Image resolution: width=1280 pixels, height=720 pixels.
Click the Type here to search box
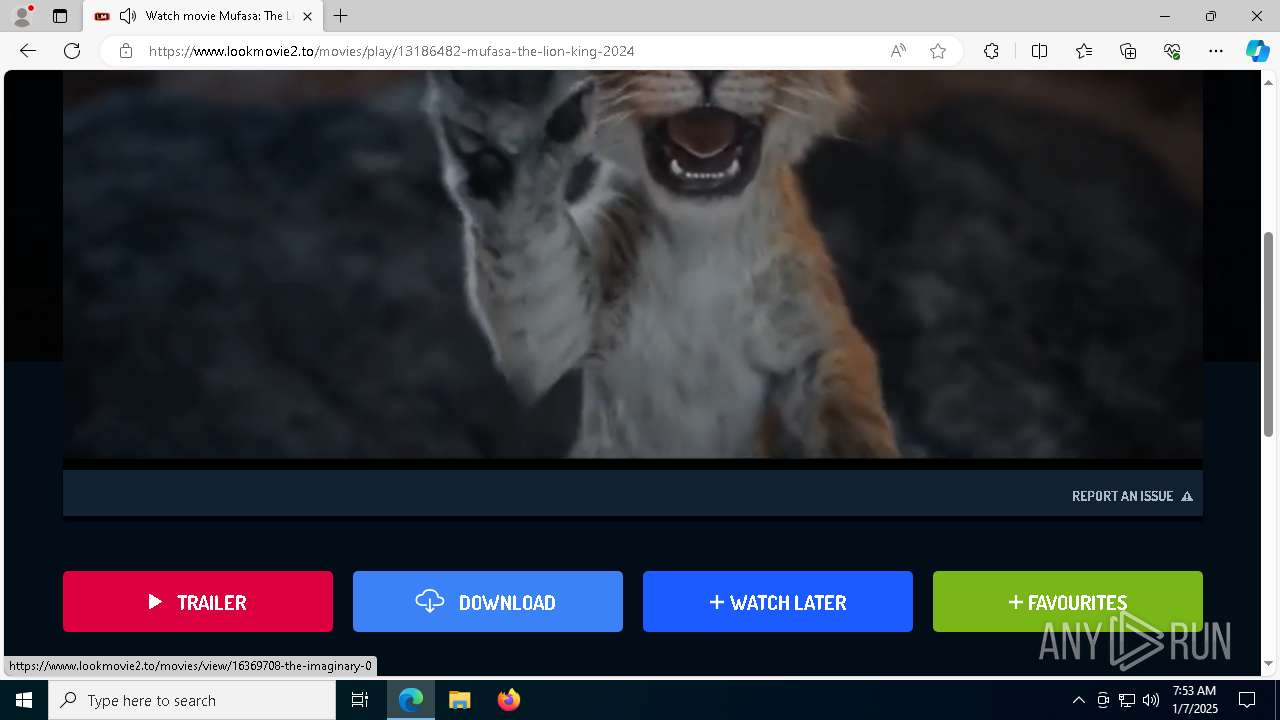click(x=192, y=700)
